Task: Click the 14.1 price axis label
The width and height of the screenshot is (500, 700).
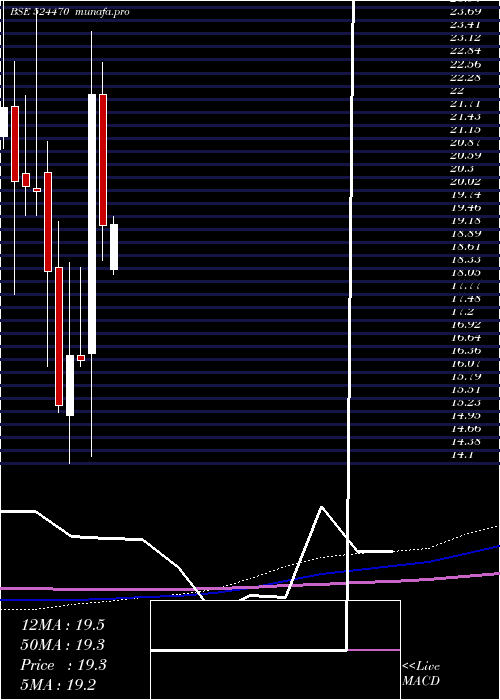Action: (x=461, y=455)
